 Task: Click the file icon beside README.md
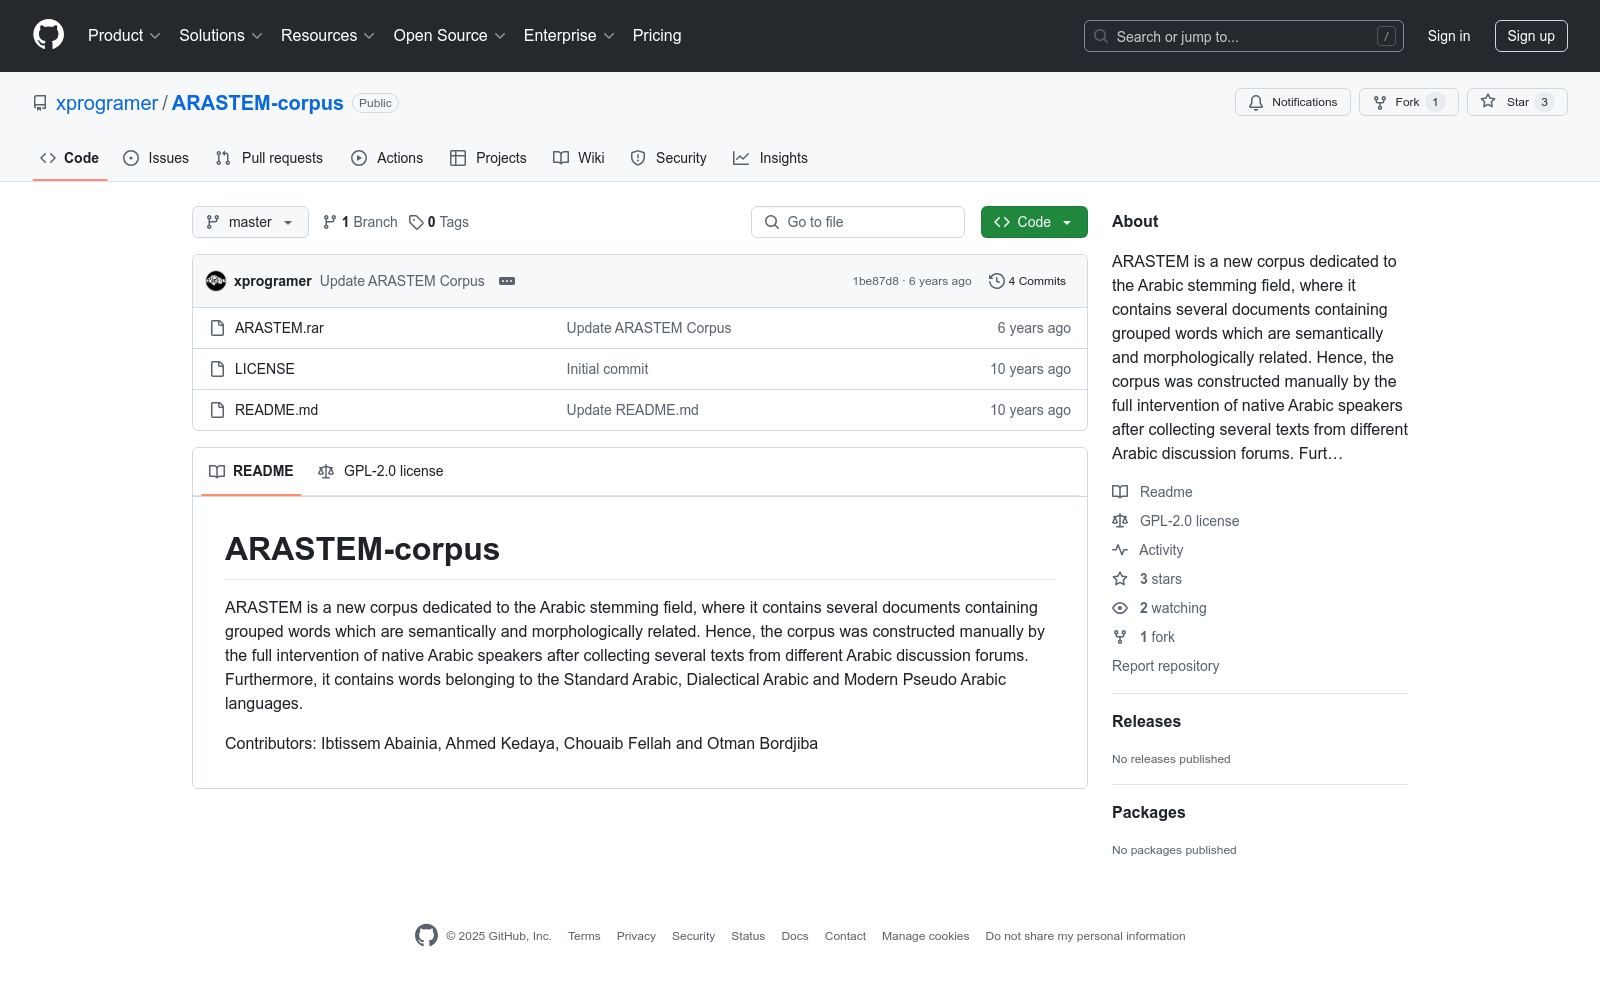coord(217,410)
